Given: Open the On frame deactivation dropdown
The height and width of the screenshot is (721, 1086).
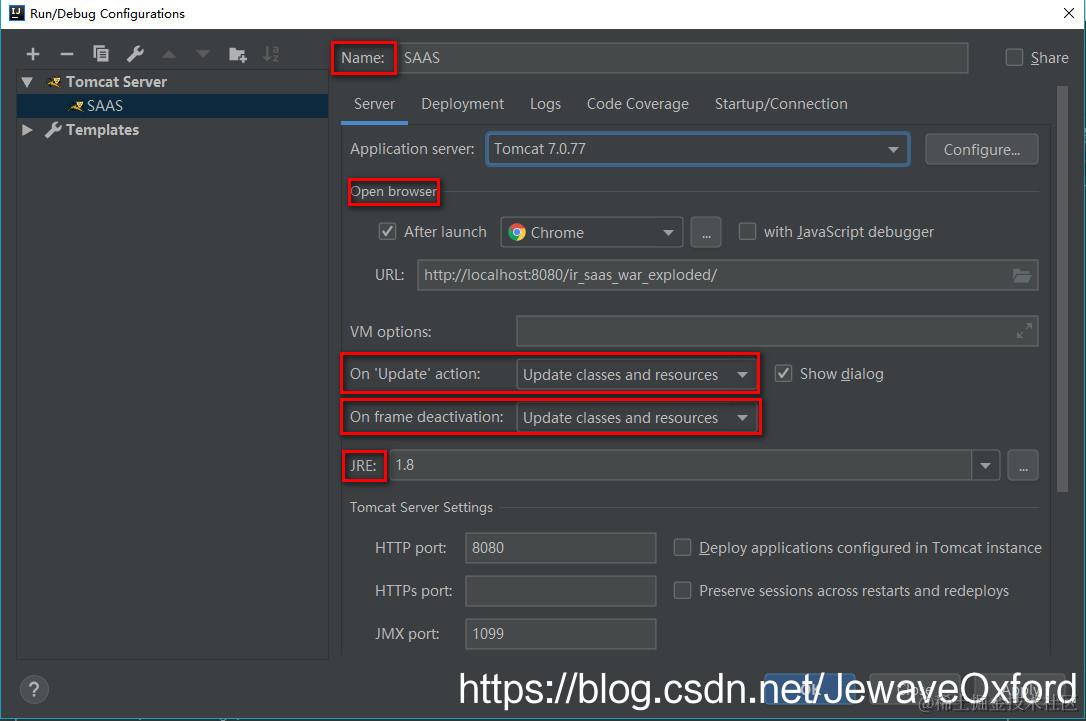Looking at the screenshot, I should point(636,418).
